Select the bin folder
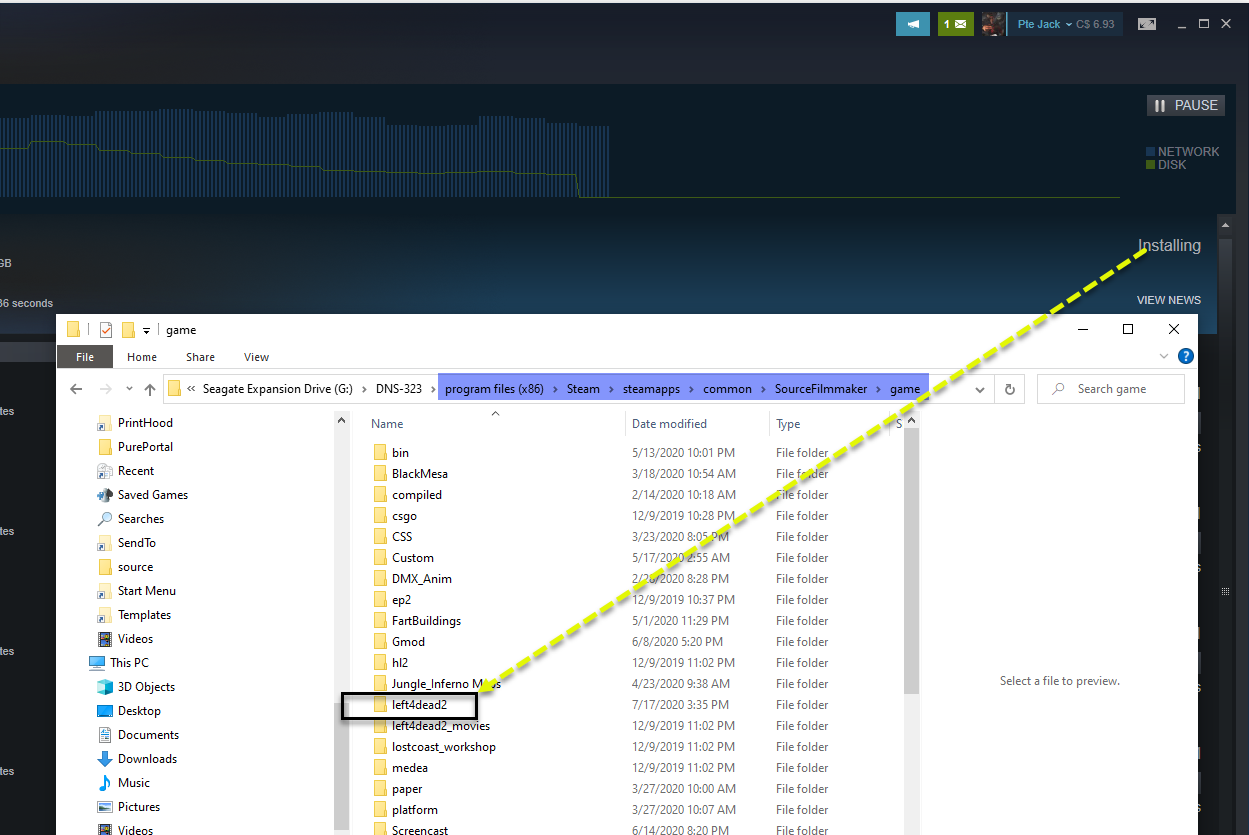1249x835 pixels. [400, 453]
